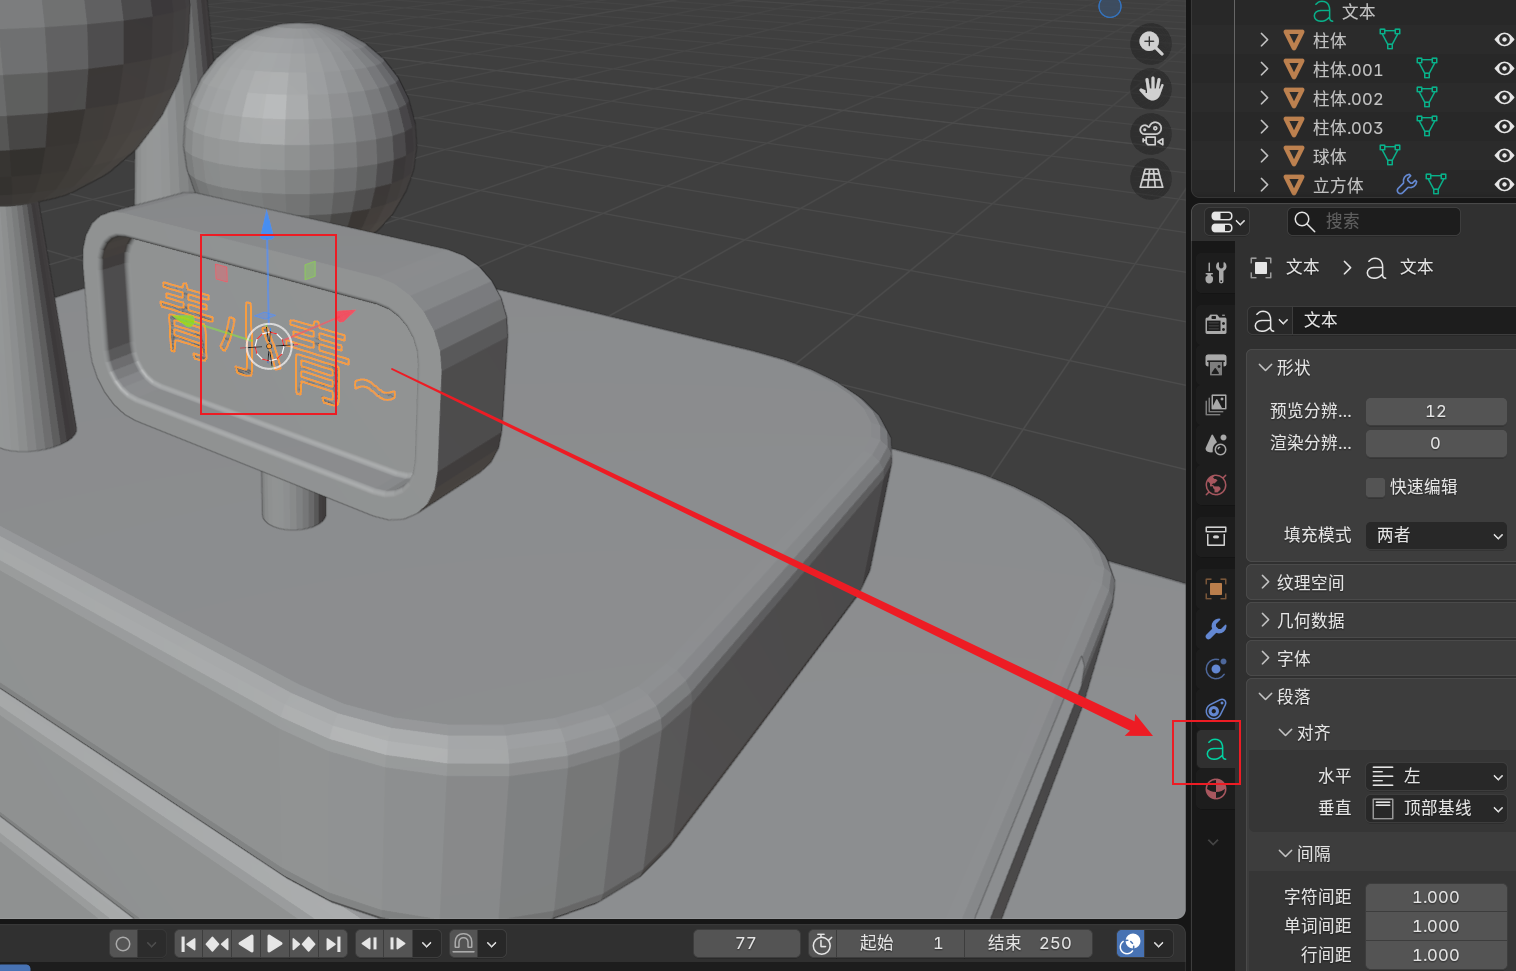Toggle camera view in viewport
This screenshot has height=971, width=1516.
[x=1151, y=134]
